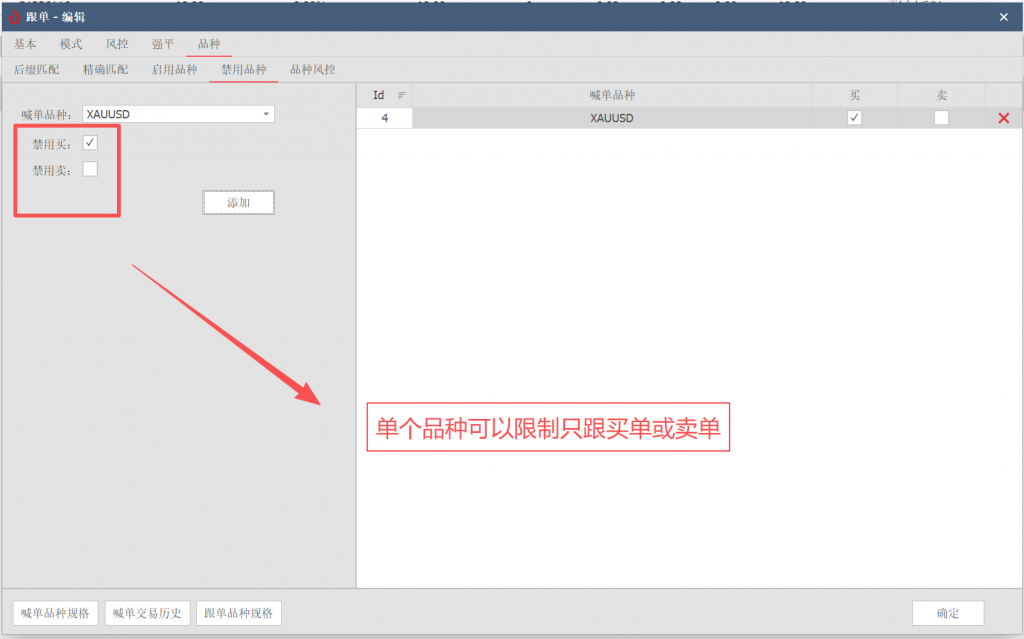Open the 品种风控 sub-tab

[x=312, y=70]
